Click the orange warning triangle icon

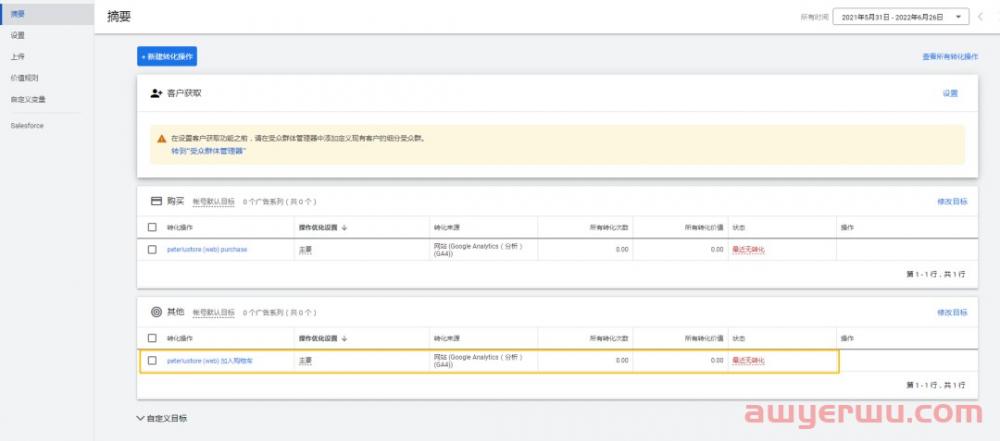162,138
